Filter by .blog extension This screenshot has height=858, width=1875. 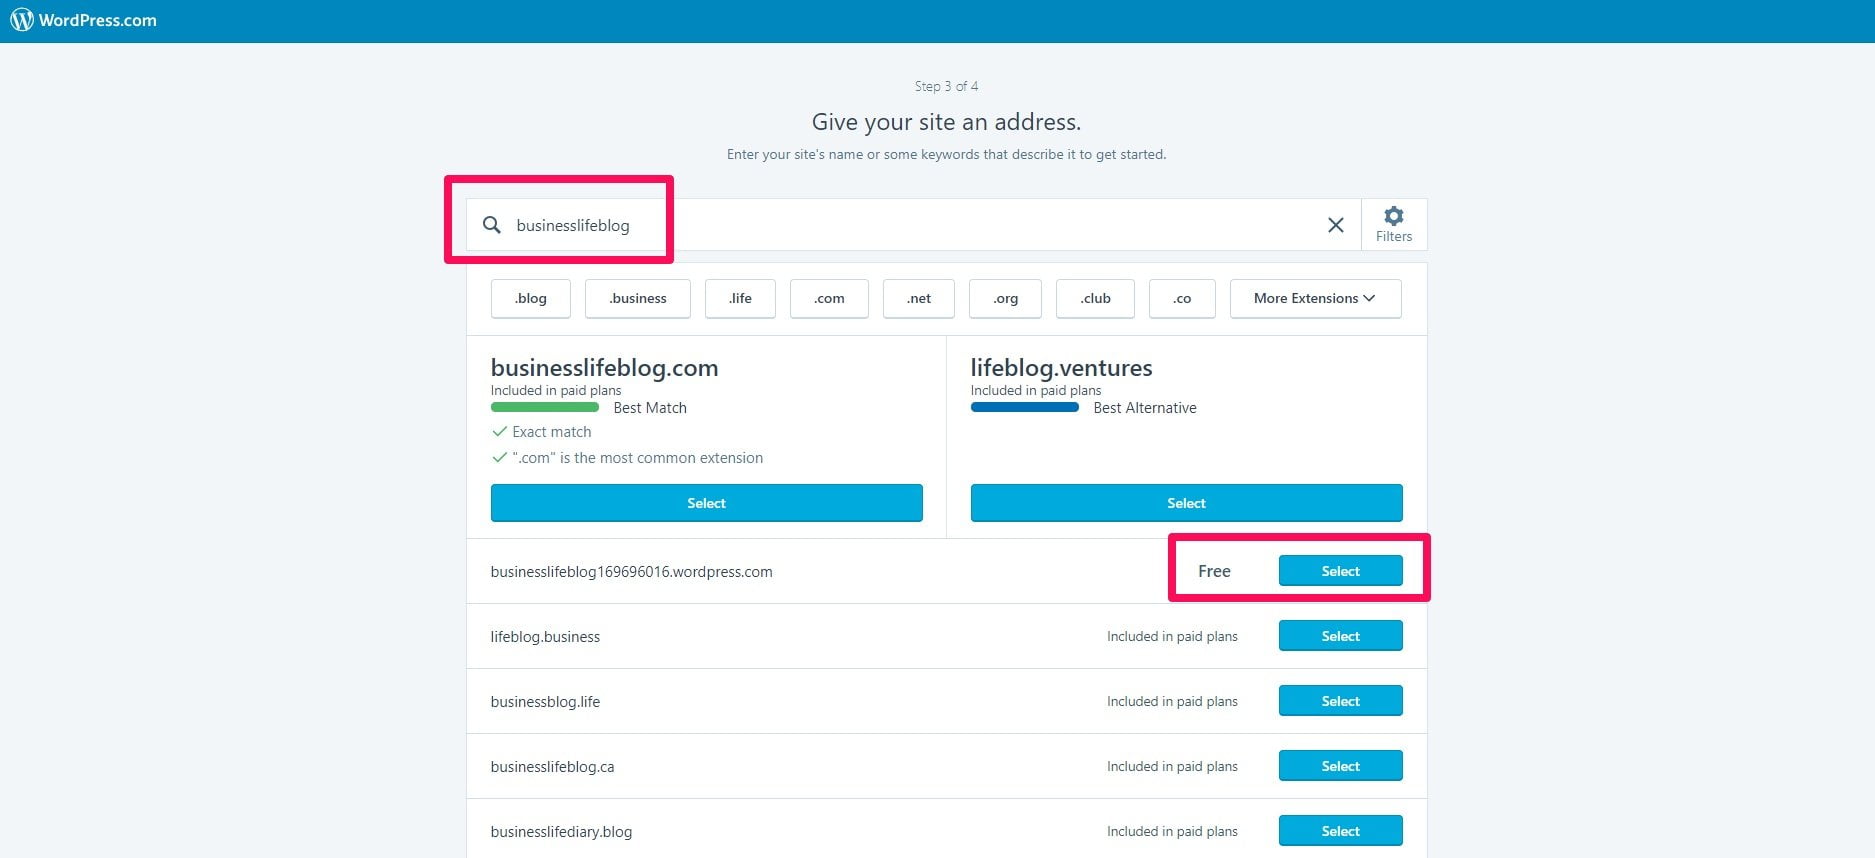coord(531,298)
